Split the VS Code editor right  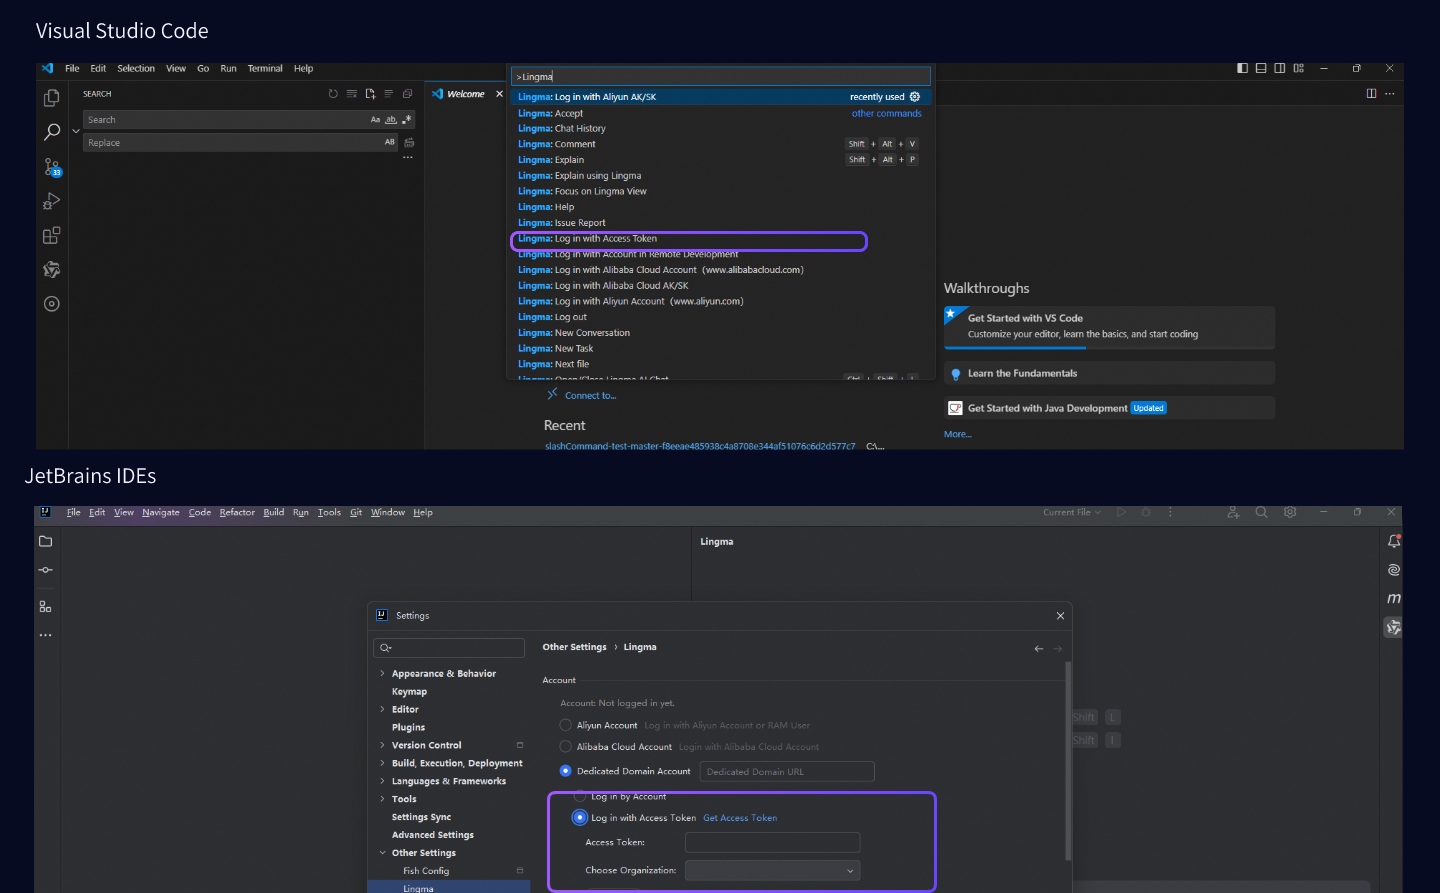[1371, 94]
